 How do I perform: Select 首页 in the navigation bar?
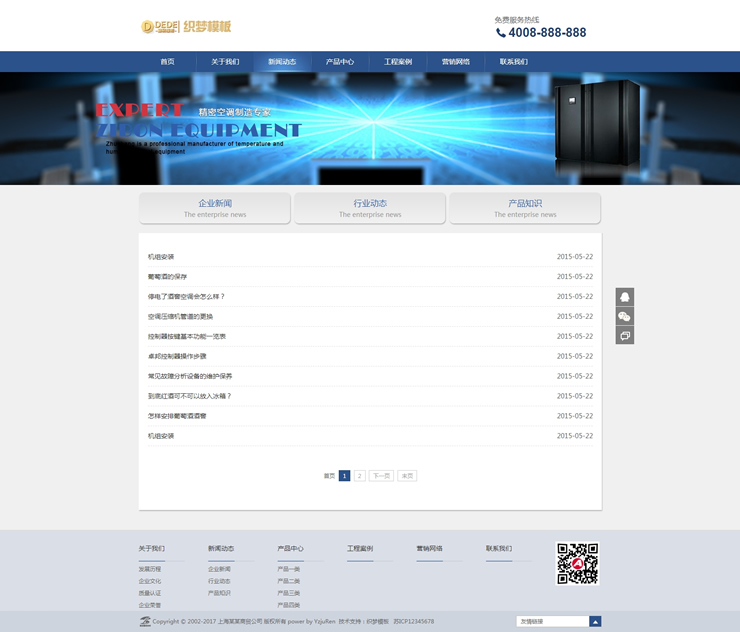point(167,62)
